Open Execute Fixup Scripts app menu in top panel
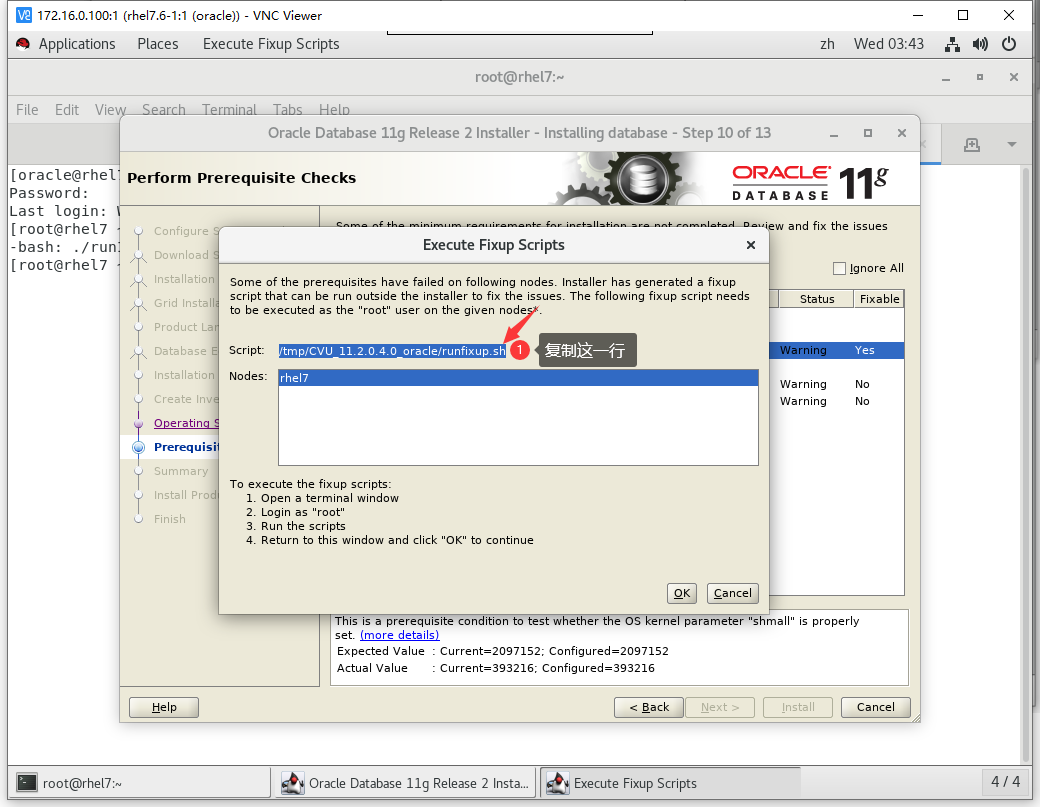Screen dimensions: 1040x807 tap(271, 44)
